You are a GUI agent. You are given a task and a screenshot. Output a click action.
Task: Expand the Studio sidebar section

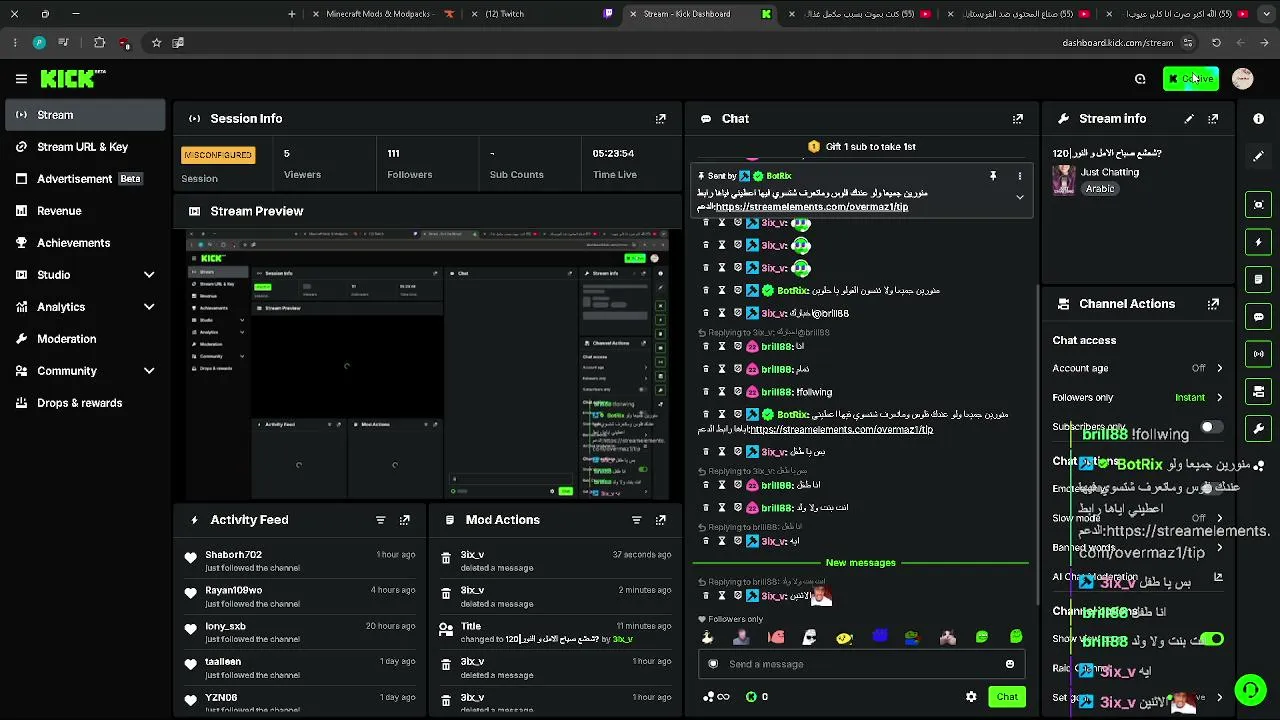(x=149, y=275)
